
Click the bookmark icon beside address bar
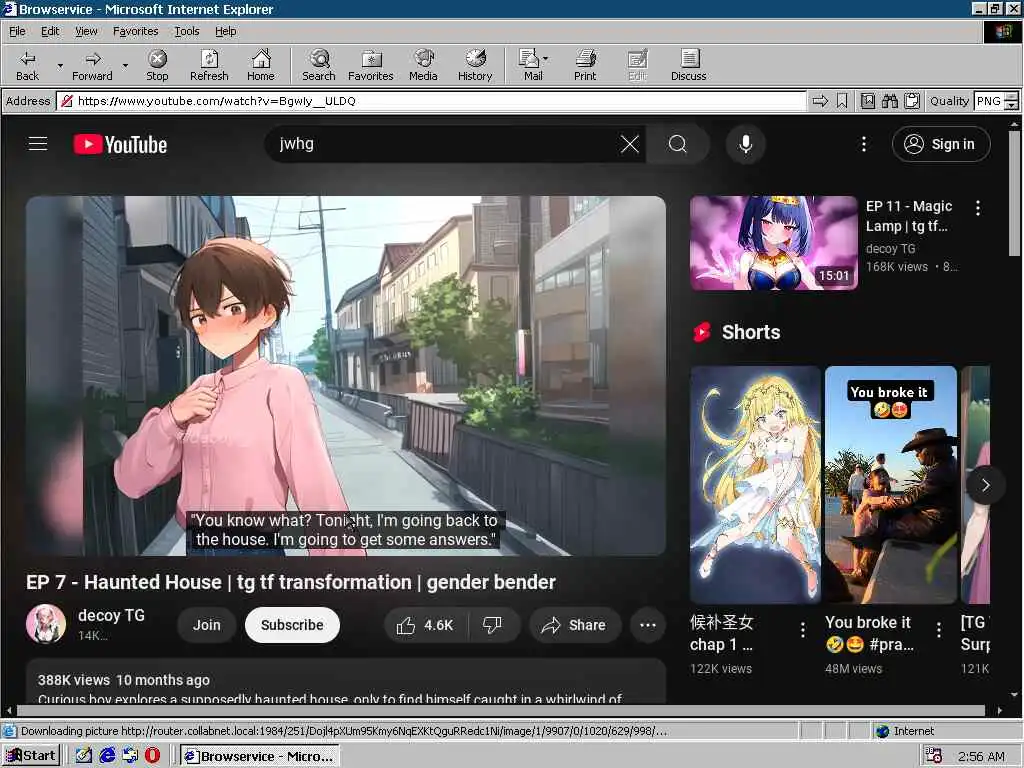pyautogui.click(x=842, y=101)
